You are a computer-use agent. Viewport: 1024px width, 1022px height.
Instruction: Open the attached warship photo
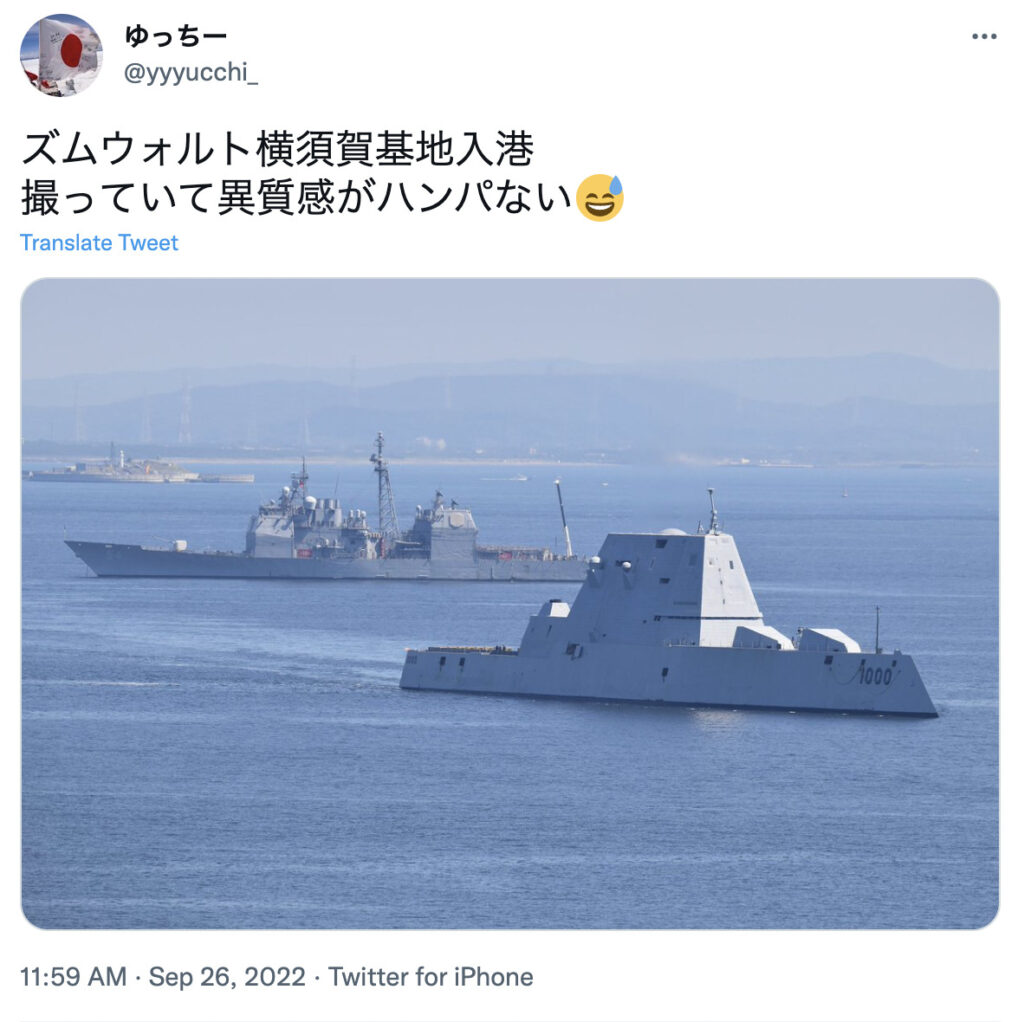click(x=510, y=603)
